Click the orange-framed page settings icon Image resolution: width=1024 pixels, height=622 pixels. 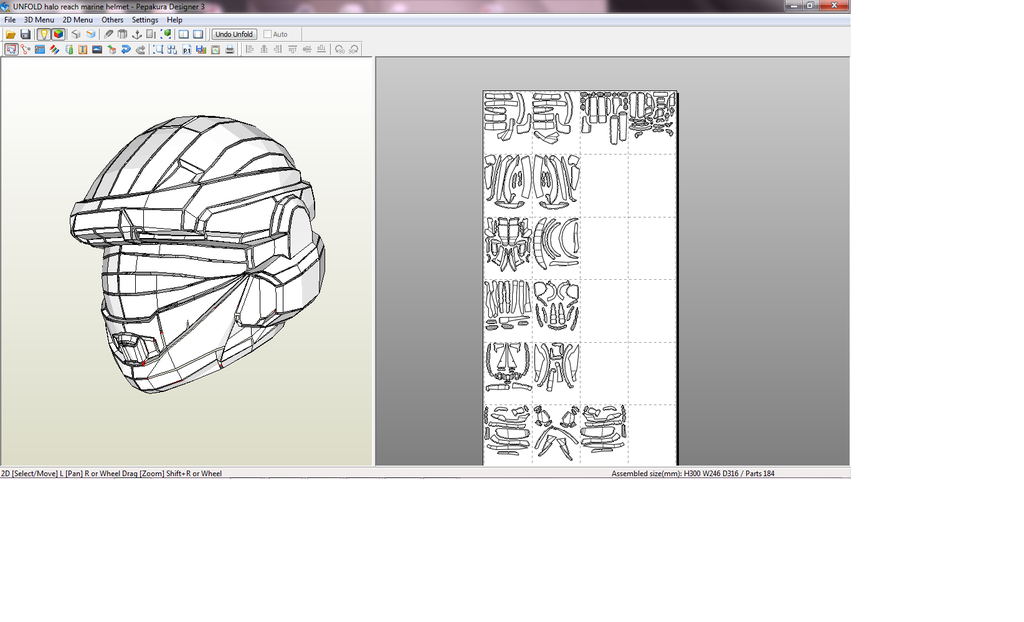(216, 49)
